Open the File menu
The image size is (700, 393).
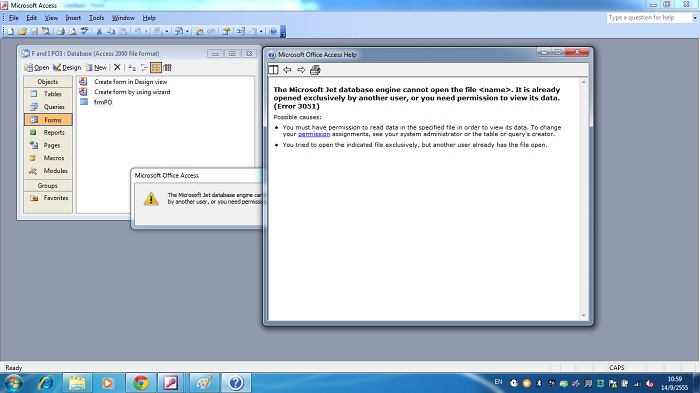(14, 18)
